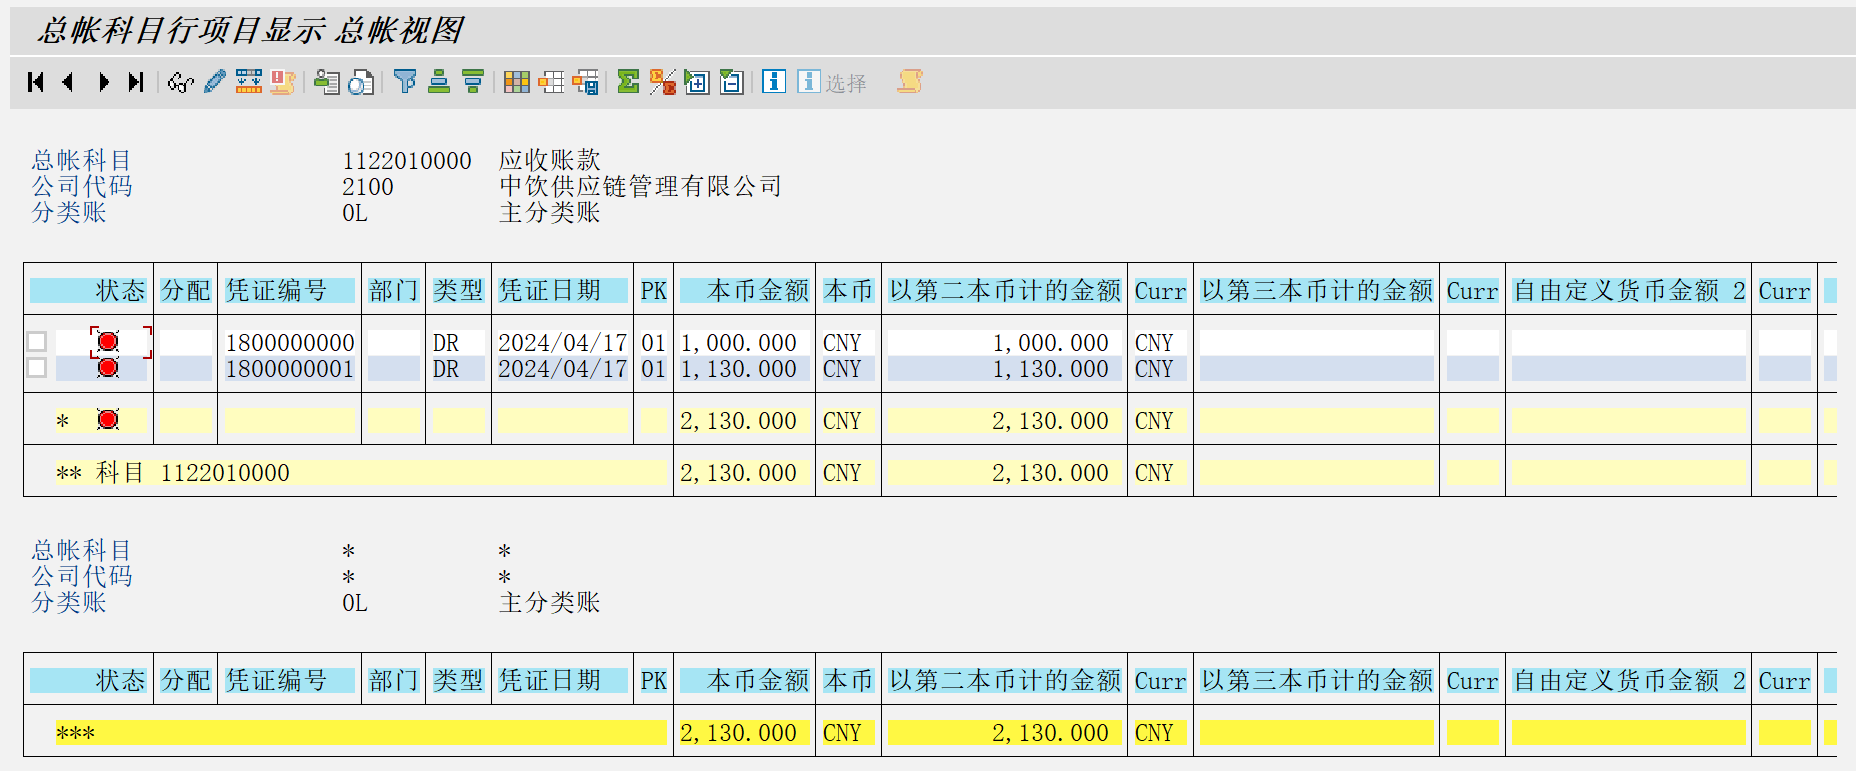This screenshot has width=1856, height=771.
Task: Select the 本币金额 column header in the upper table
Action: (x=744, y=291)
